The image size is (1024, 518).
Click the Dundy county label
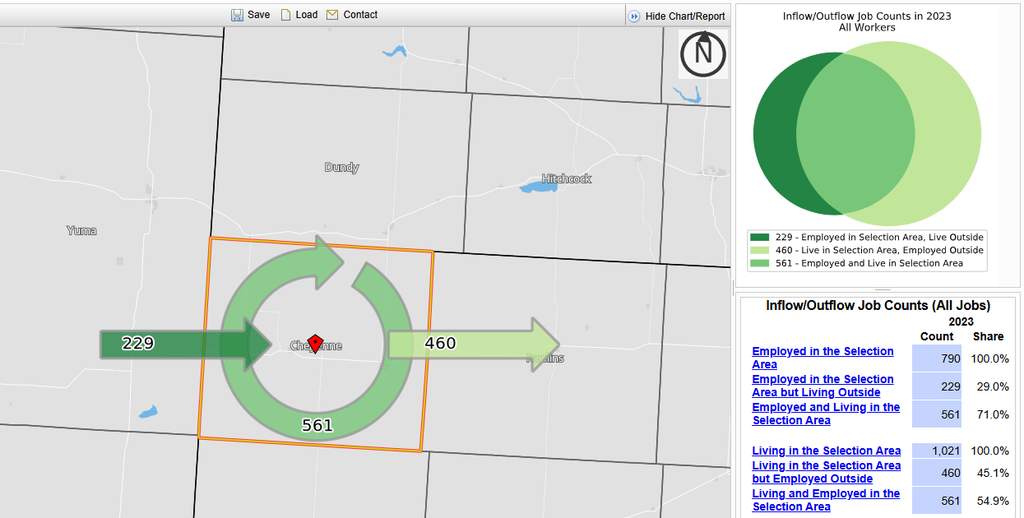point(342,168)
